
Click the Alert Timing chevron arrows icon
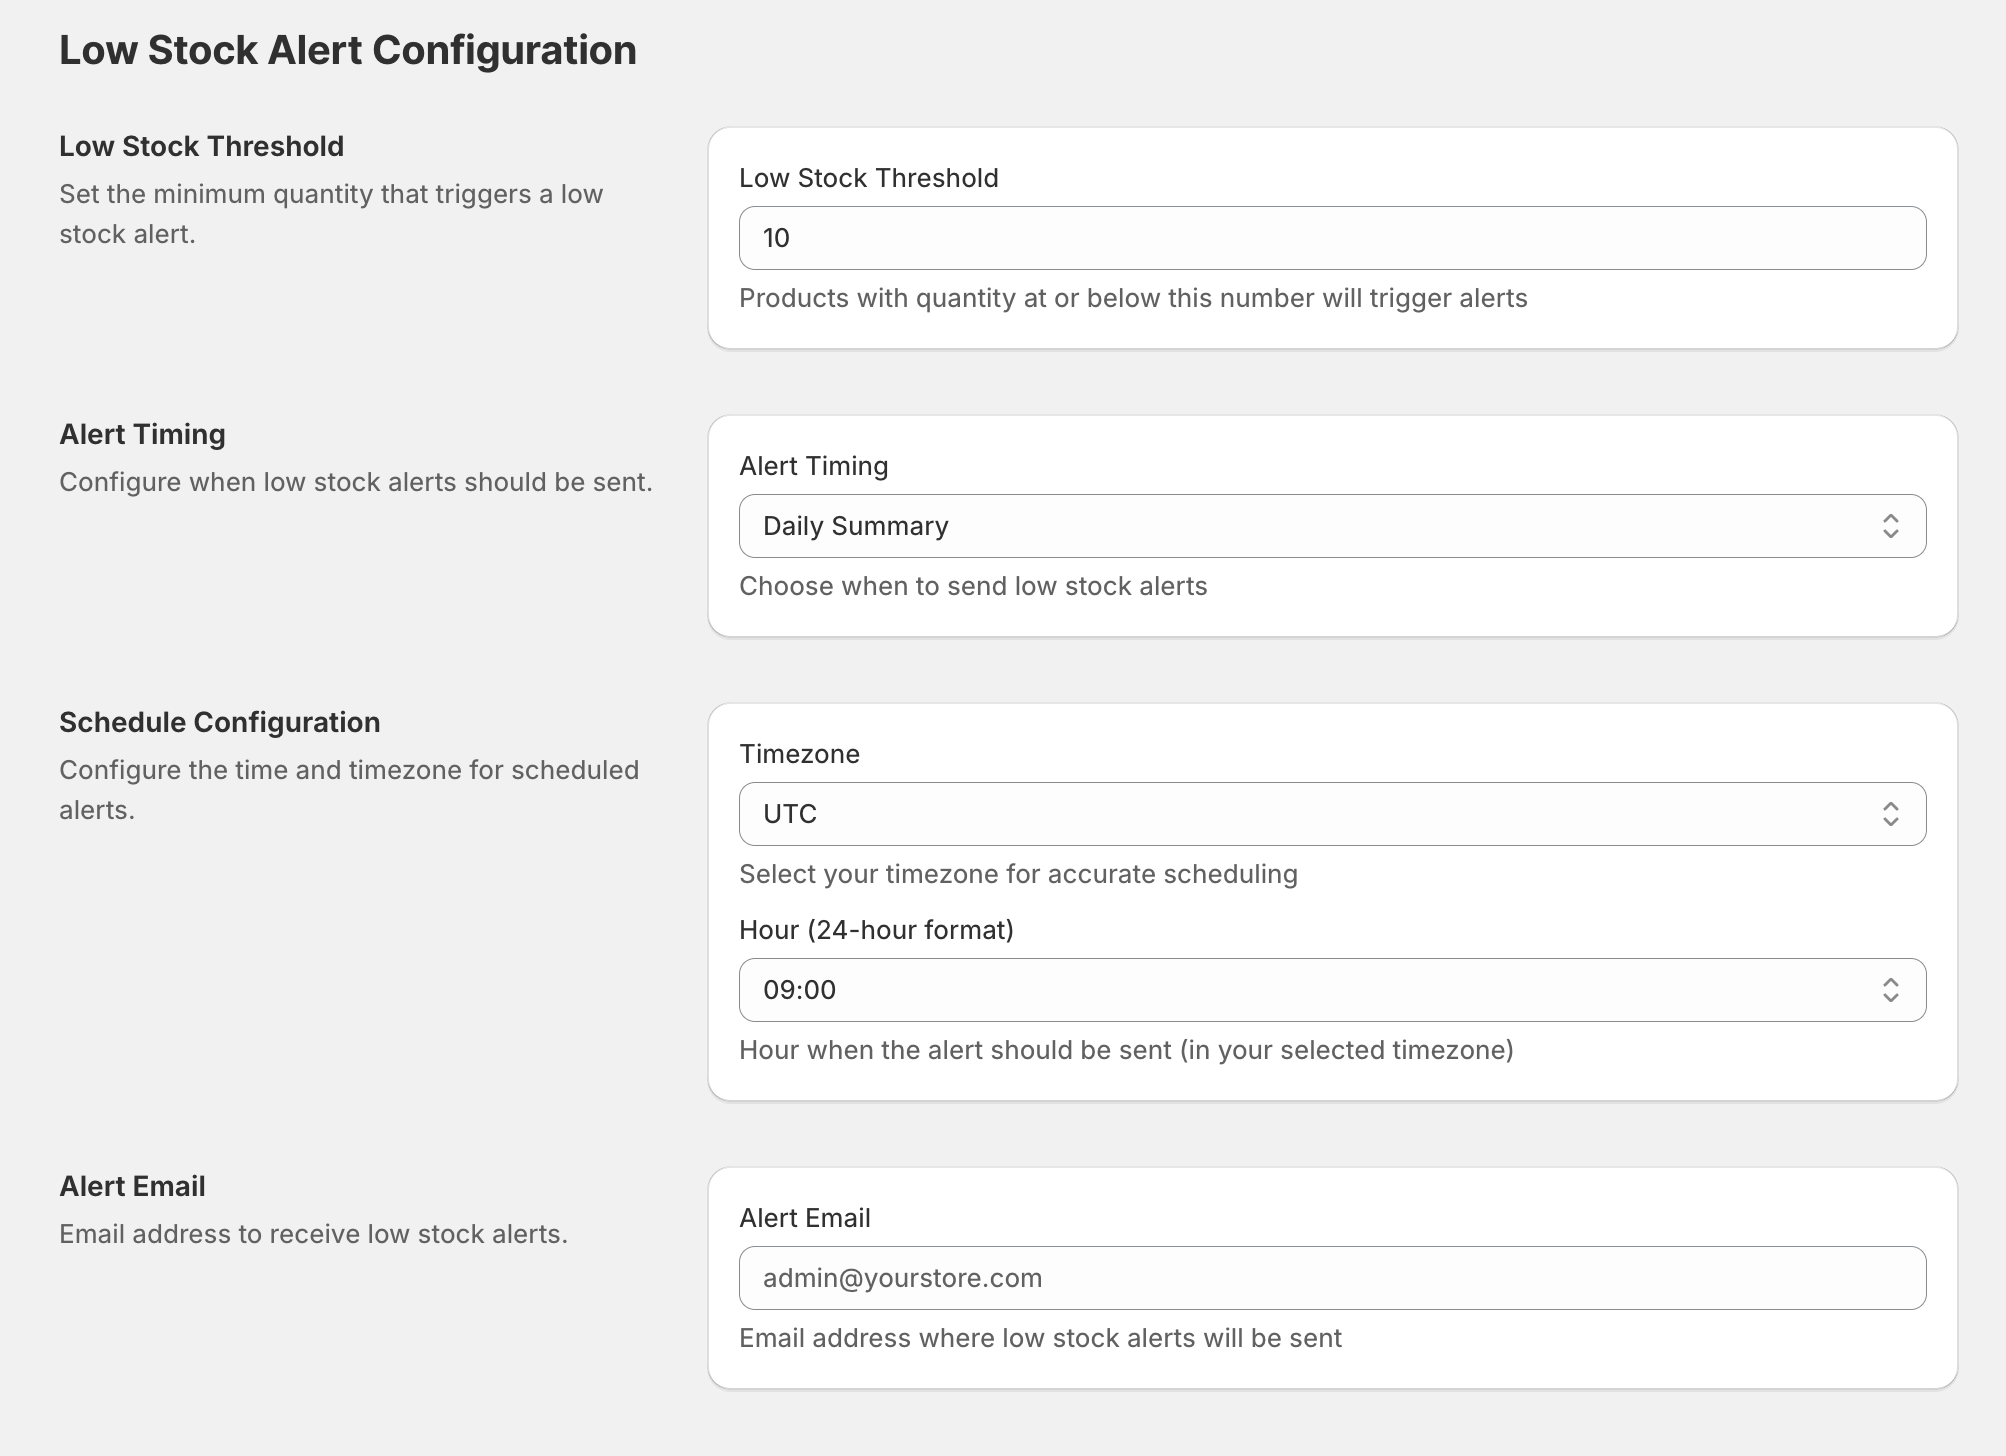point(1890,526)
